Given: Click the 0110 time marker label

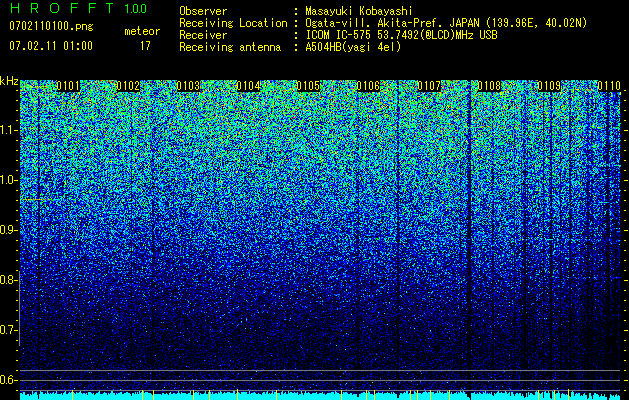Looking at the screenshot, I should (x=609, y=86).
